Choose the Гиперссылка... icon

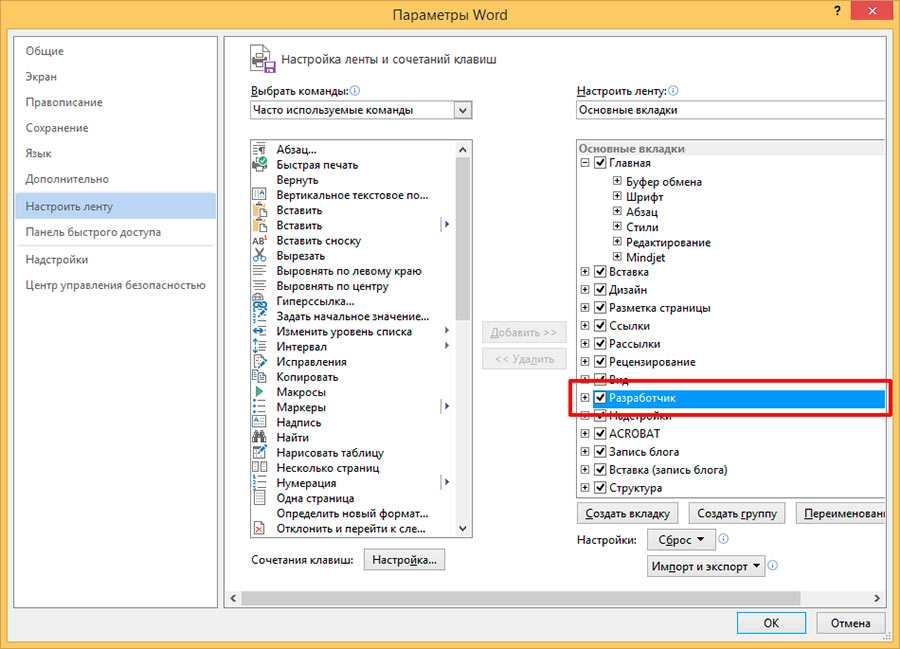[x=259, y=301]
